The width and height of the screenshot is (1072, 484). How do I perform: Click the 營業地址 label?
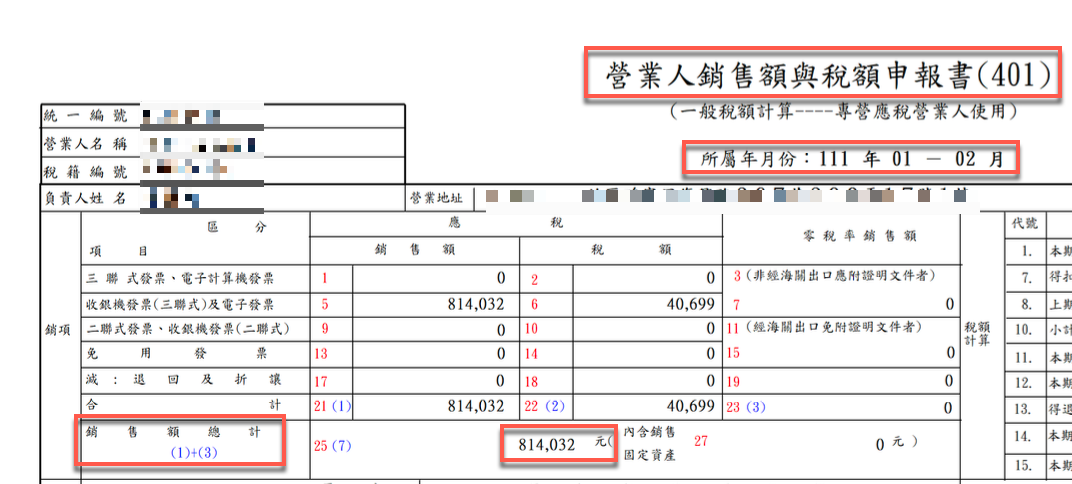[436, 198]
